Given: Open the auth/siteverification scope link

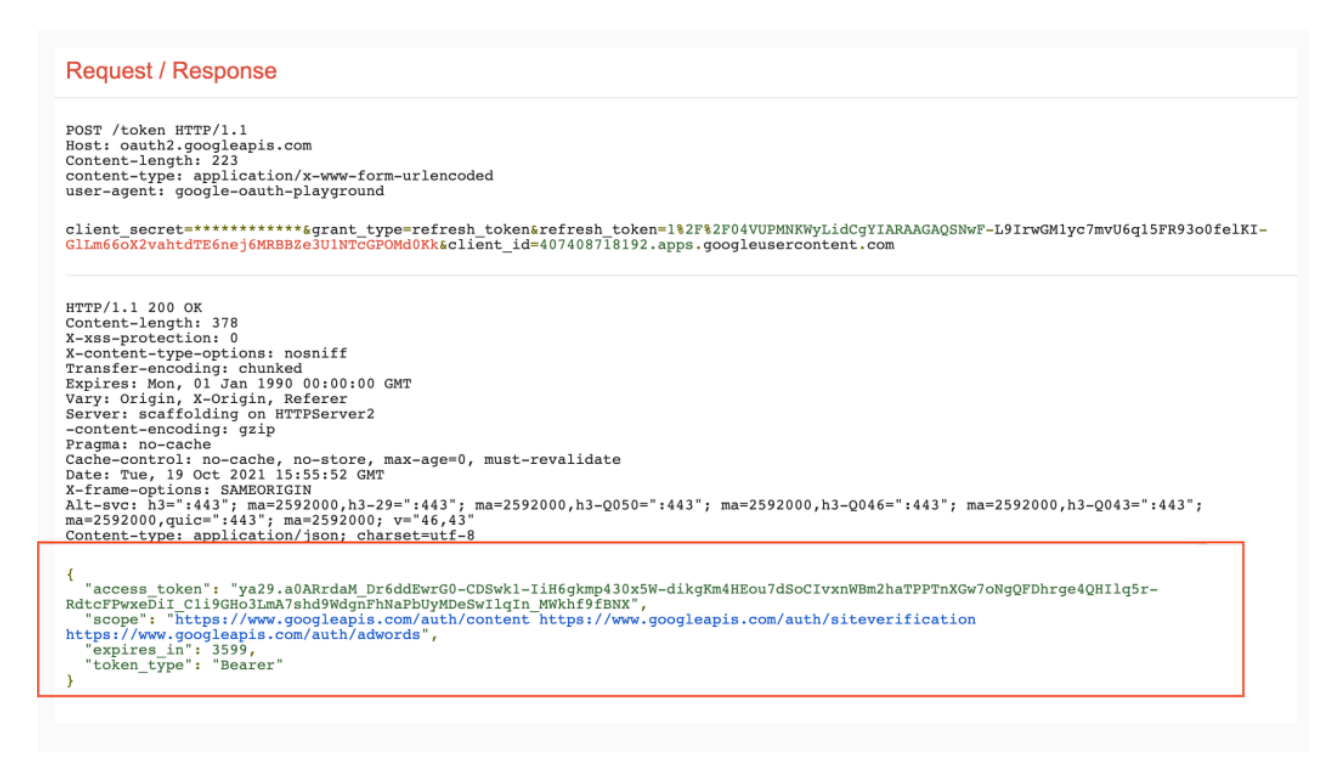Looking at the screenshot, I should tap(757, 619).
